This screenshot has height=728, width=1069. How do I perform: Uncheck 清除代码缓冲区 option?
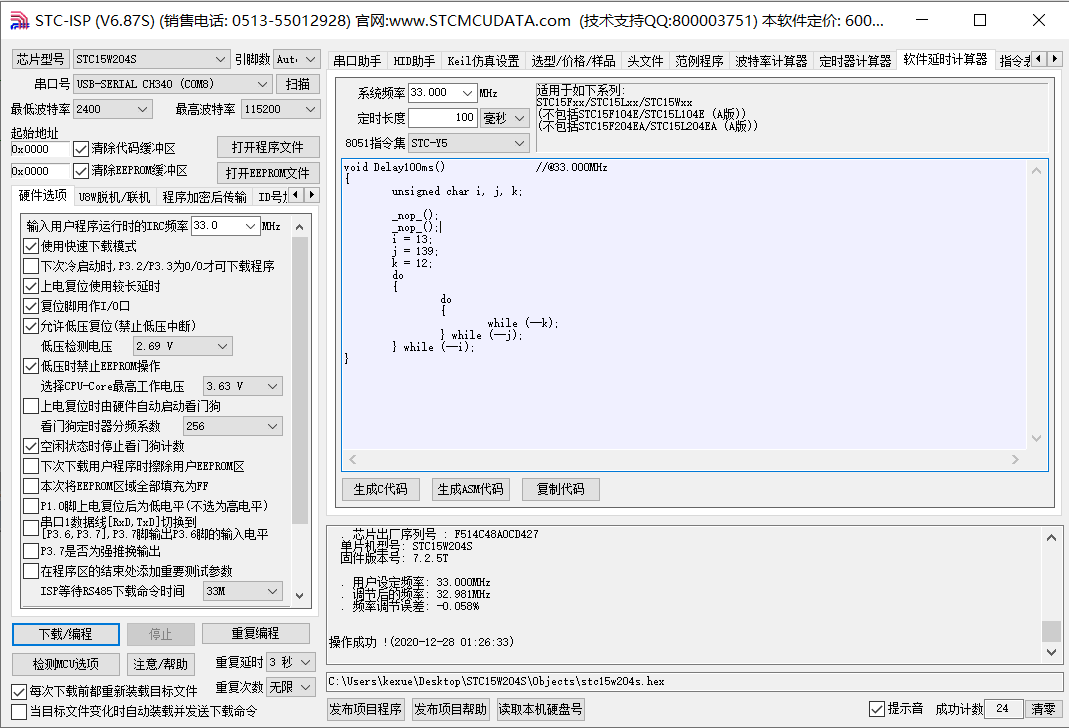pyautogui.click(x=82, y=149)
